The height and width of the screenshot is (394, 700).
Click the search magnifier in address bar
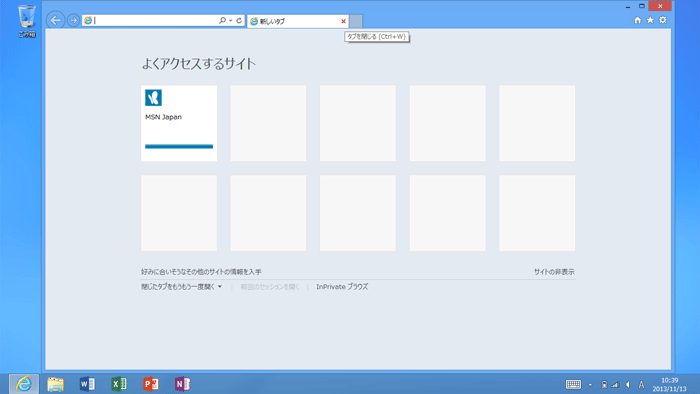click(222, 21)
